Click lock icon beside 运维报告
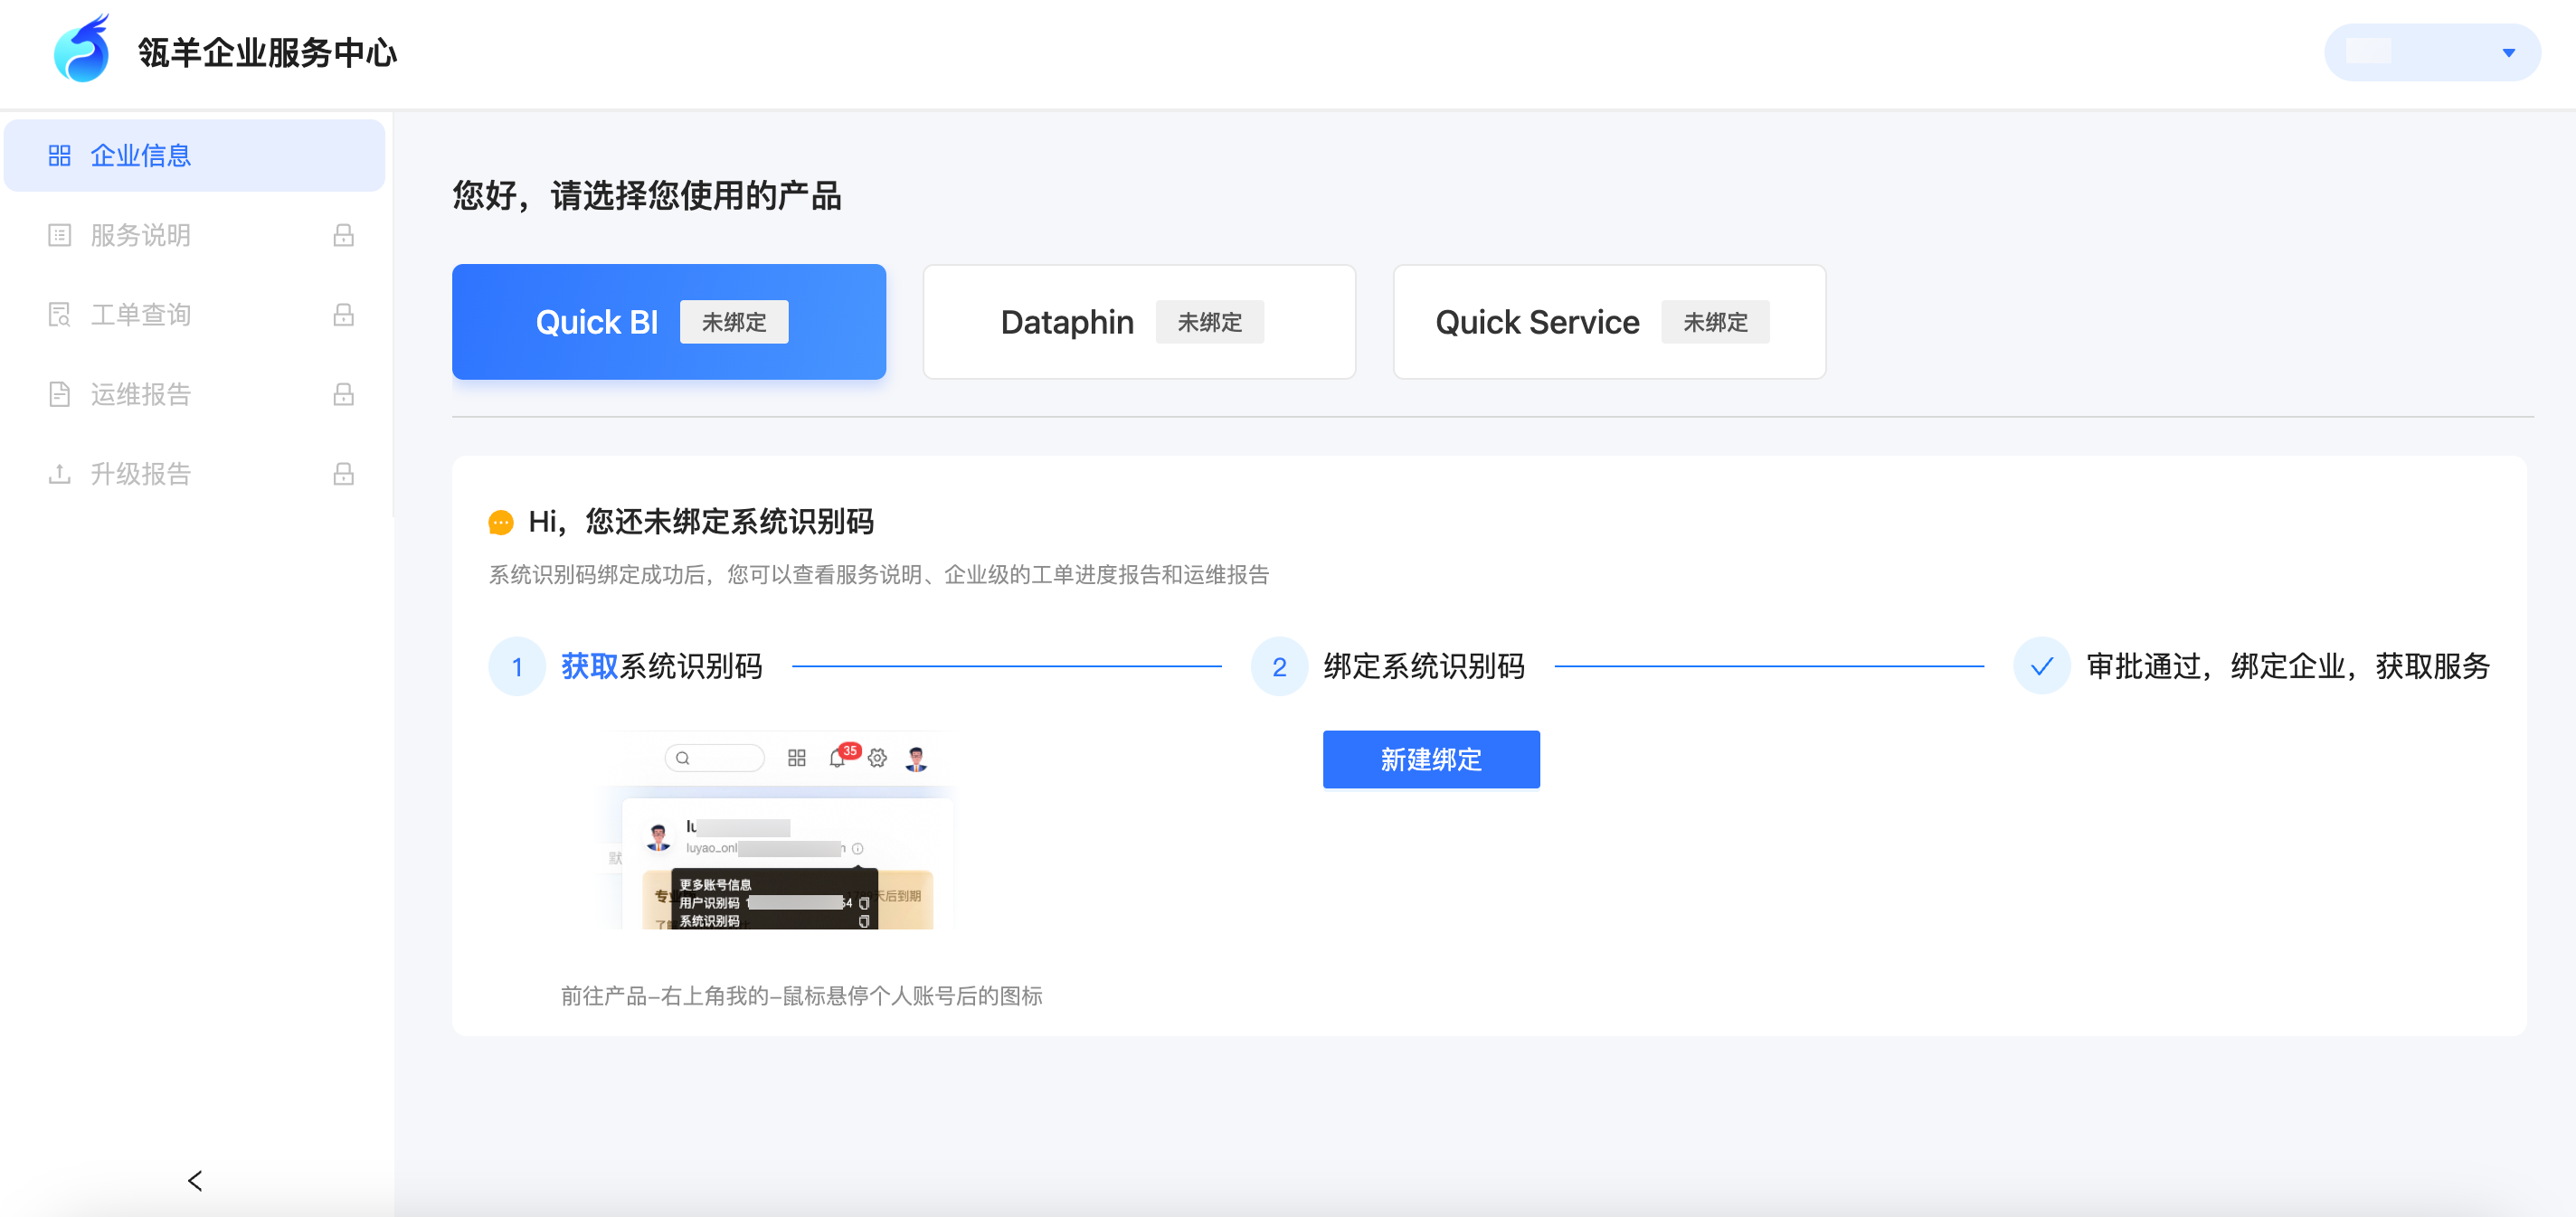The width and height of the screenshot is (2576, 1217). [343, 394]
